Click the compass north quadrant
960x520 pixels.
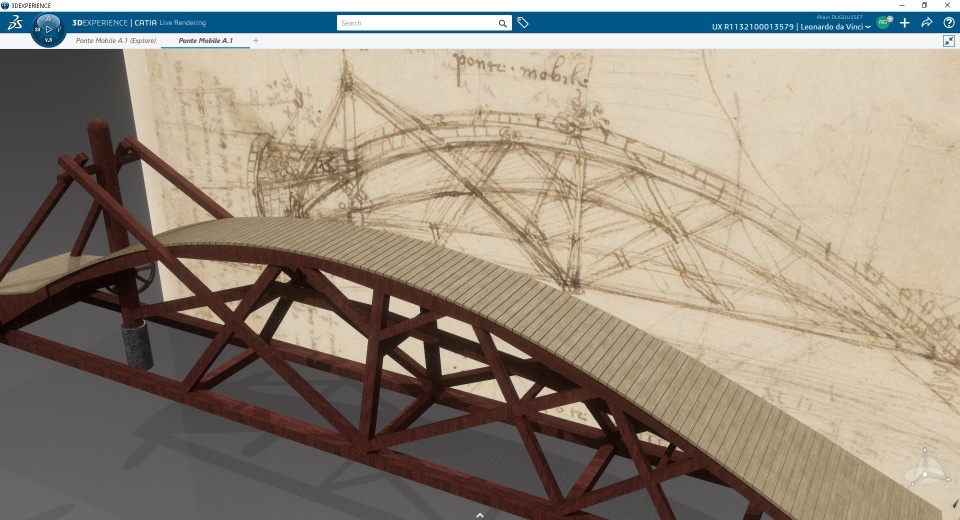tap(49, 18)
